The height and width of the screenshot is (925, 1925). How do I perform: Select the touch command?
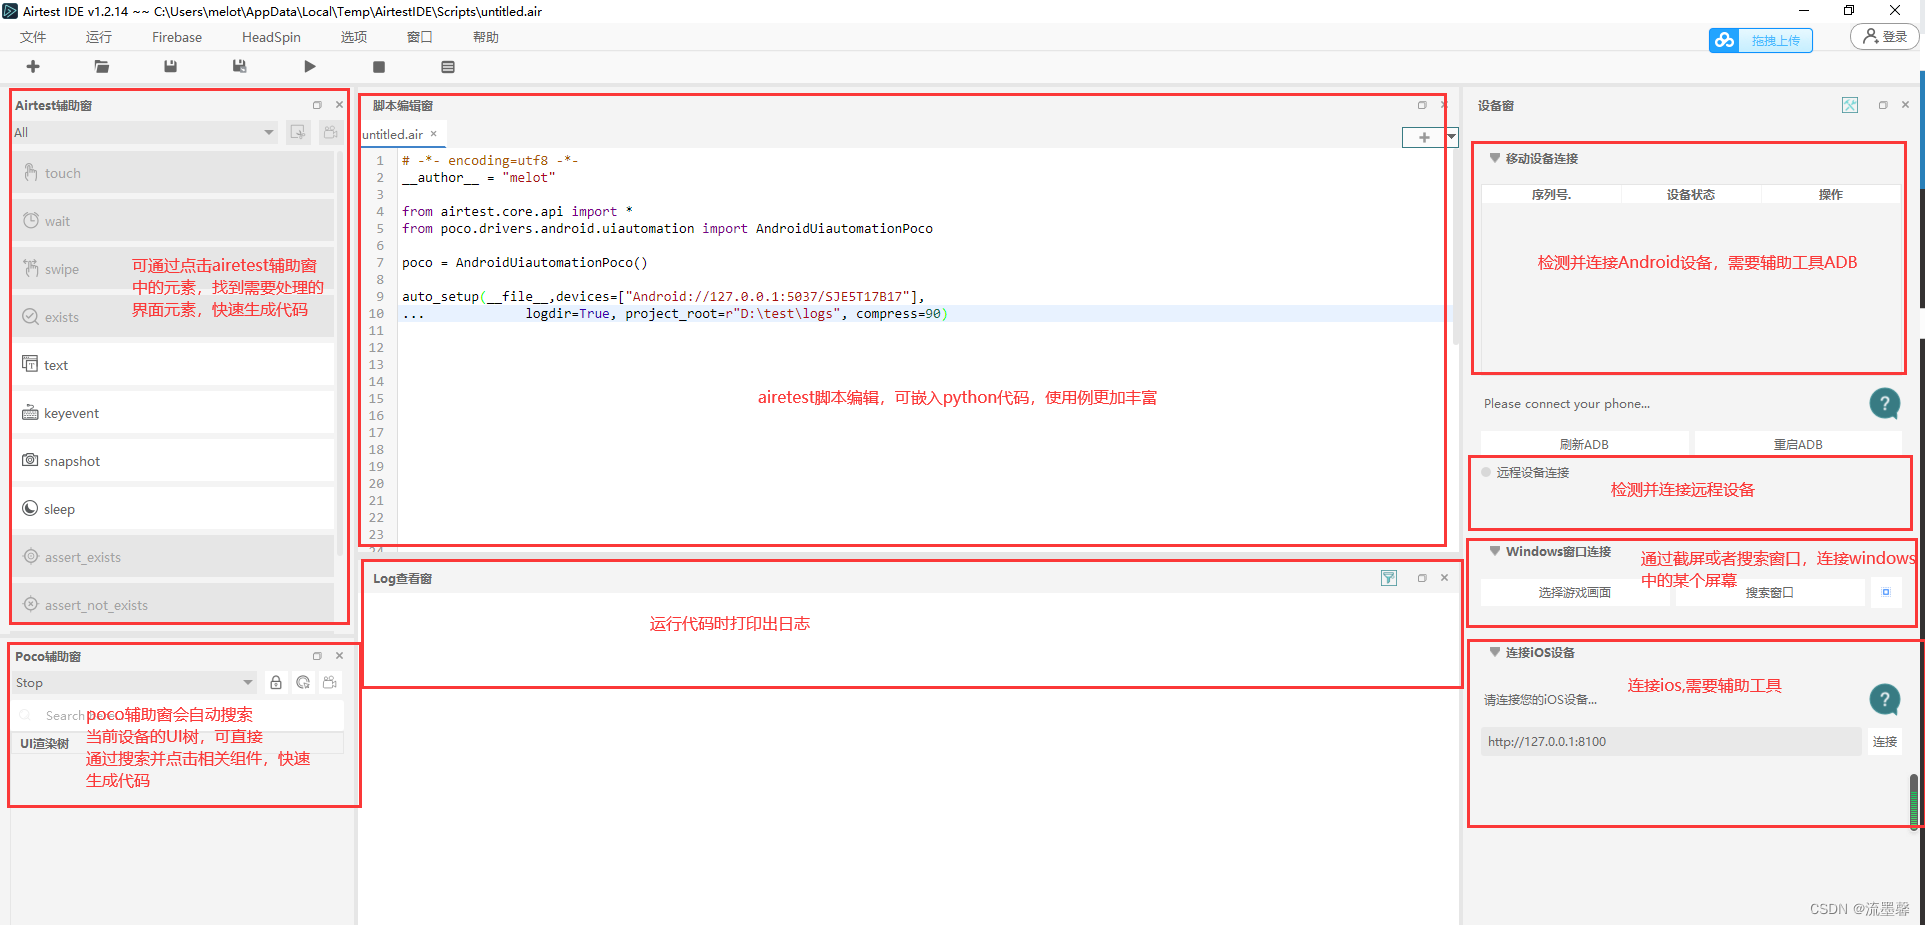click(x=174, y=173)
